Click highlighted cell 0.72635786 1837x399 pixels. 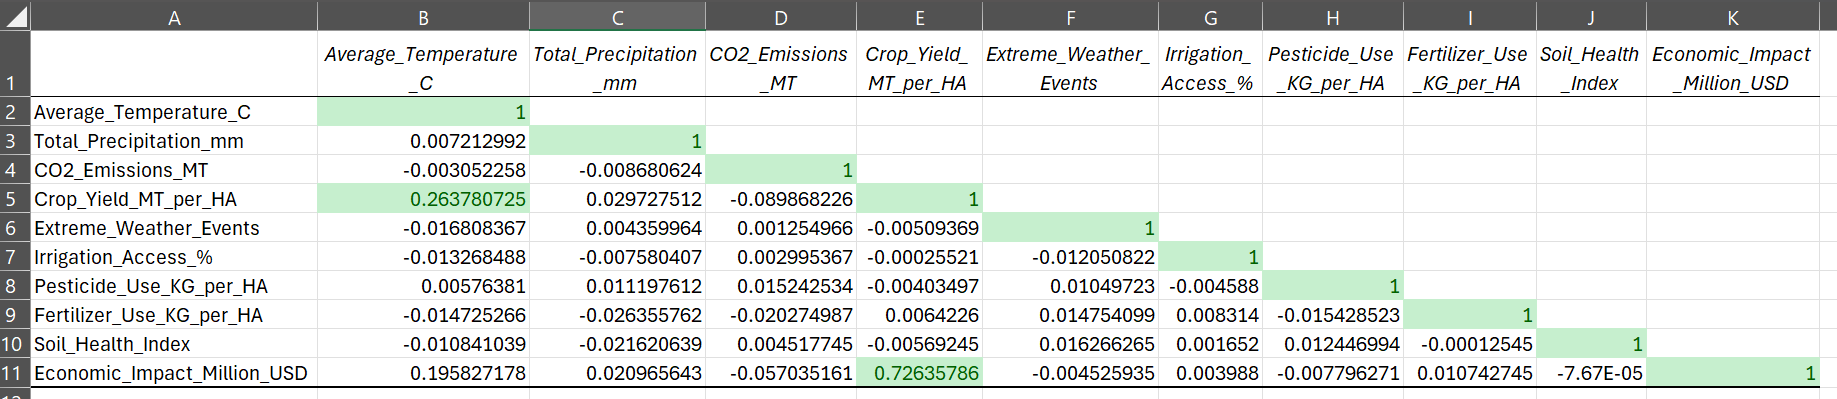click(919, 373)
